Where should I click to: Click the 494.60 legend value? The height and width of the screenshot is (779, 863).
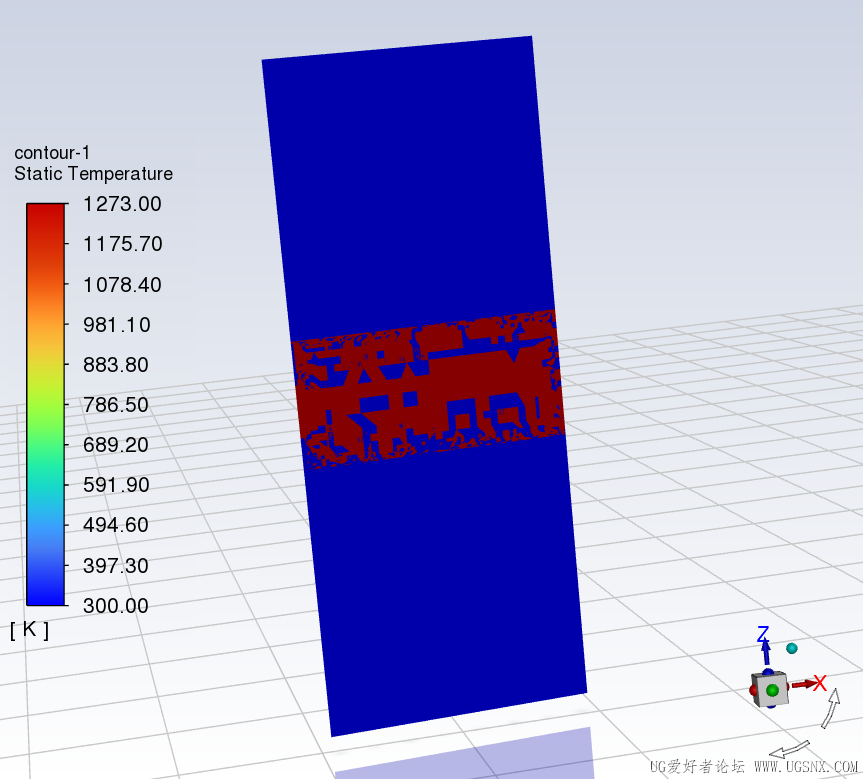tap(116, 525)
